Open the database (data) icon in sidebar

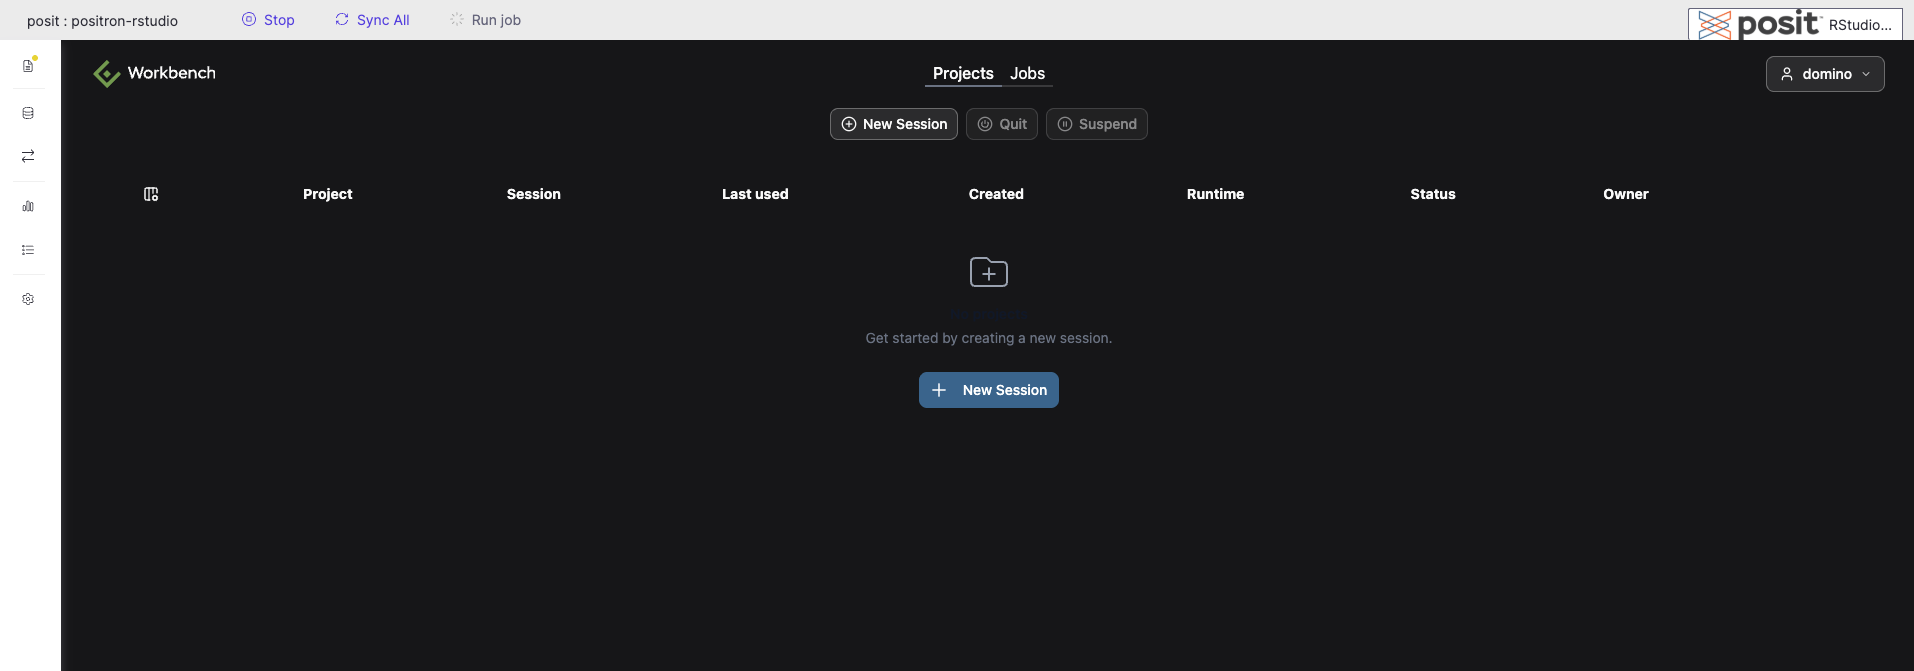(28, 113)
